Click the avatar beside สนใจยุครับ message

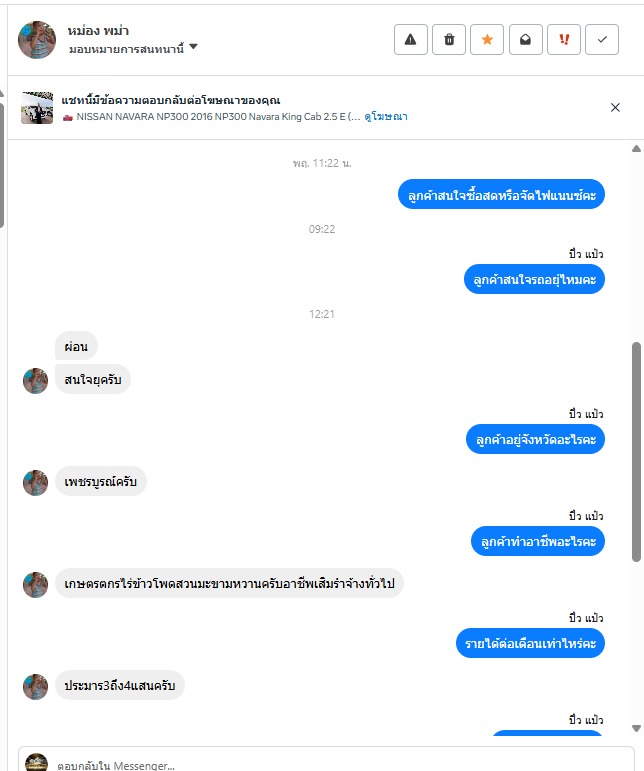click(x=35, y=381)
